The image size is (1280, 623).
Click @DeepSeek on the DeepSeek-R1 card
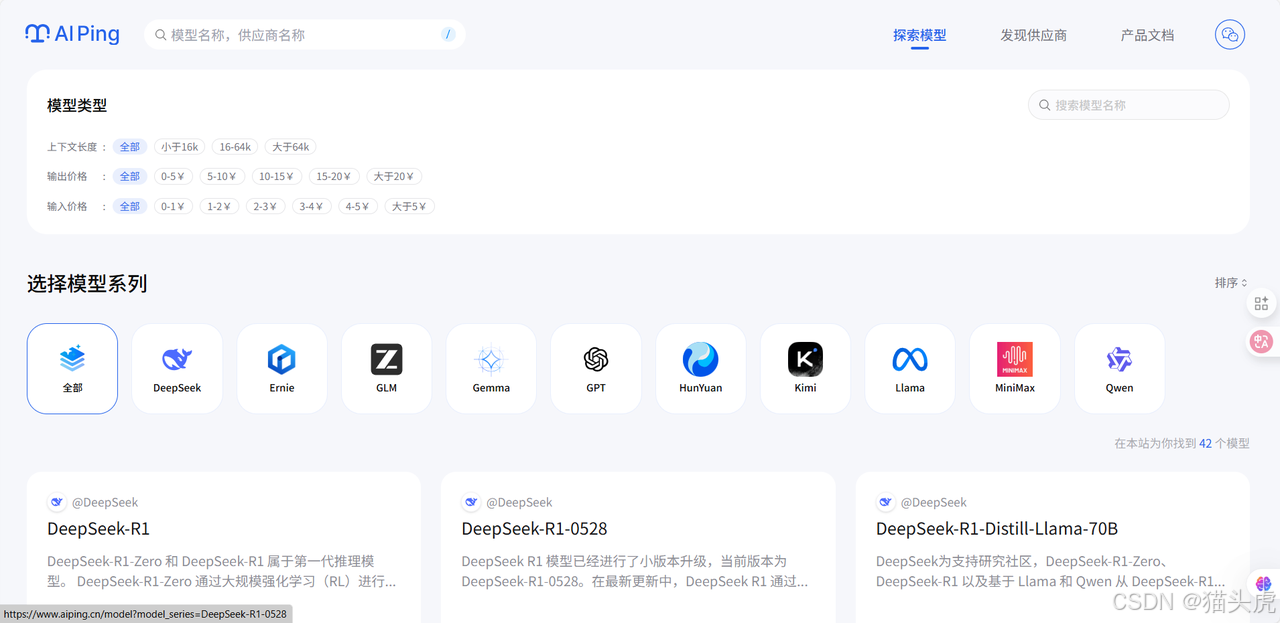(x=105, y=502)
